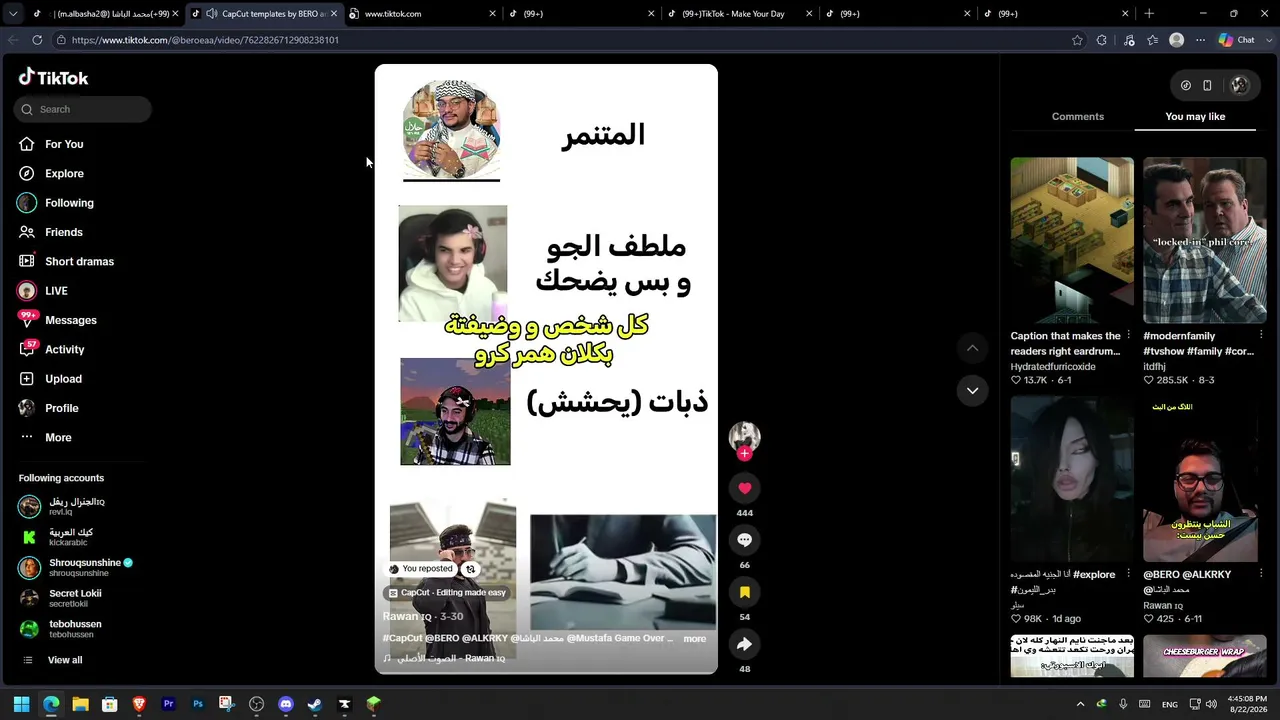Open the Following feed
Screen dimensions: 1280x720
[69, 203]
